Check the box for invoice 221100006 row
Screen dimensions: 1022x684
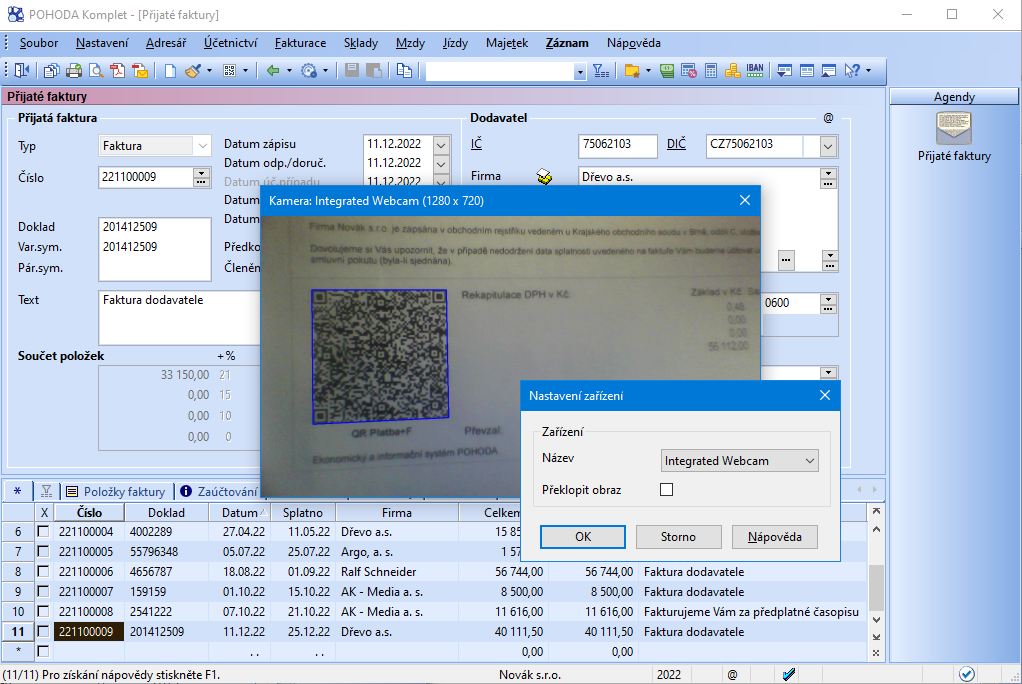point(43,572)
